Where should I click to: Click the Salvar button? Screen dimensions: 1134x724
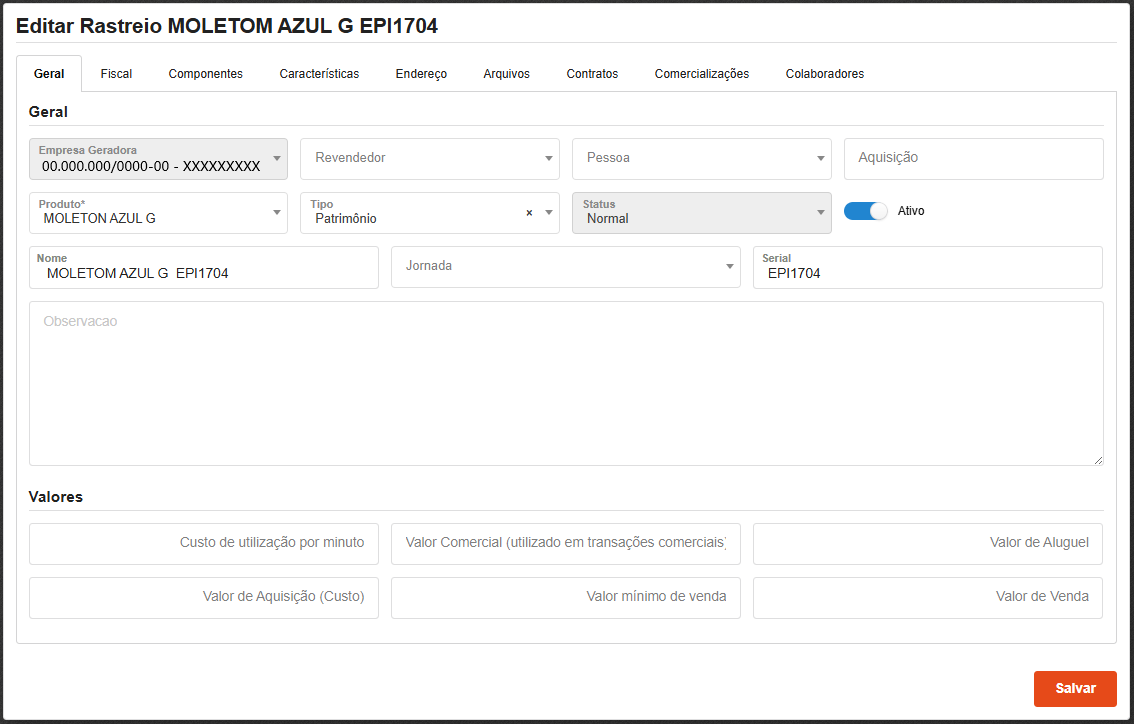[1075, 688]
